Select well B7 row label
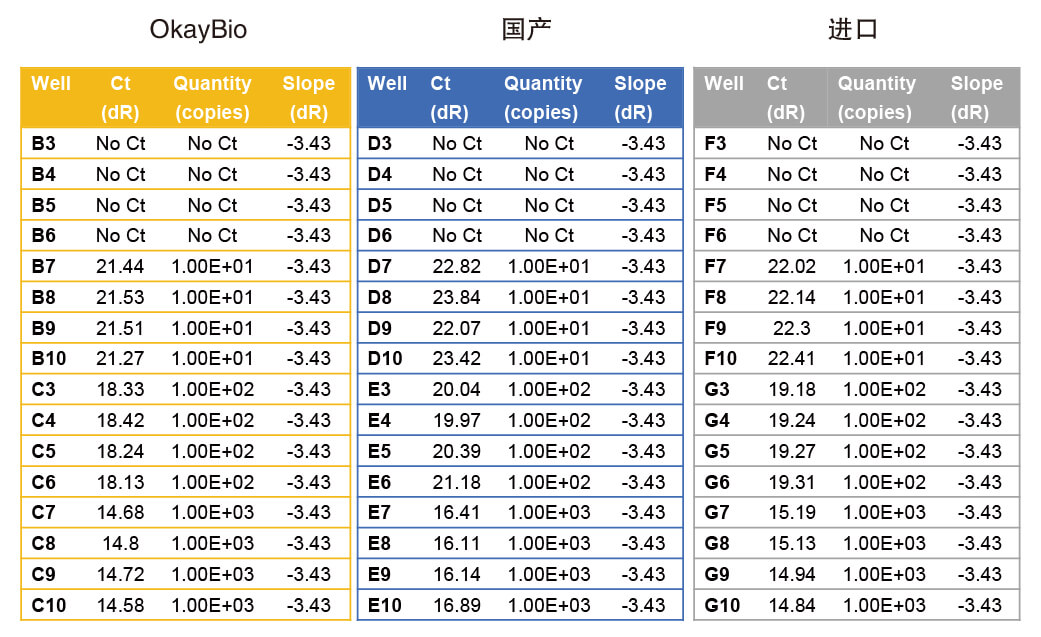Image resolution: width=1041 pixels, height=637 pixels. (44, 267)
